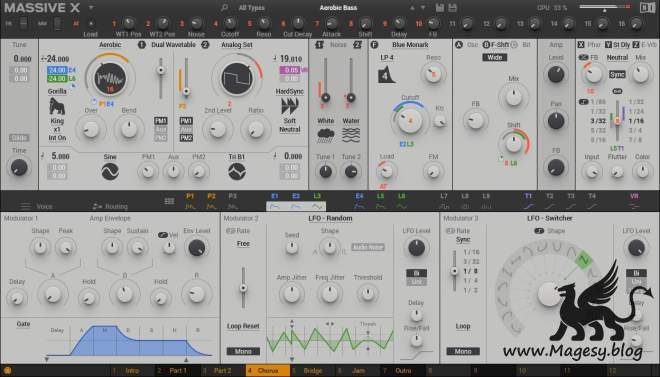Image resolution: width=660 pixels, height=377 pixels.
Task: Turn the Cutoff filter knob
Action: click(x=409, y=121)
